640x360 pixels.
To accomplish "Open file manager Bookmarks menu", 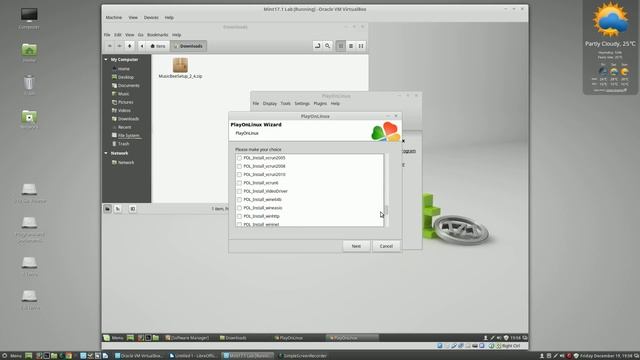I will 158,35.
